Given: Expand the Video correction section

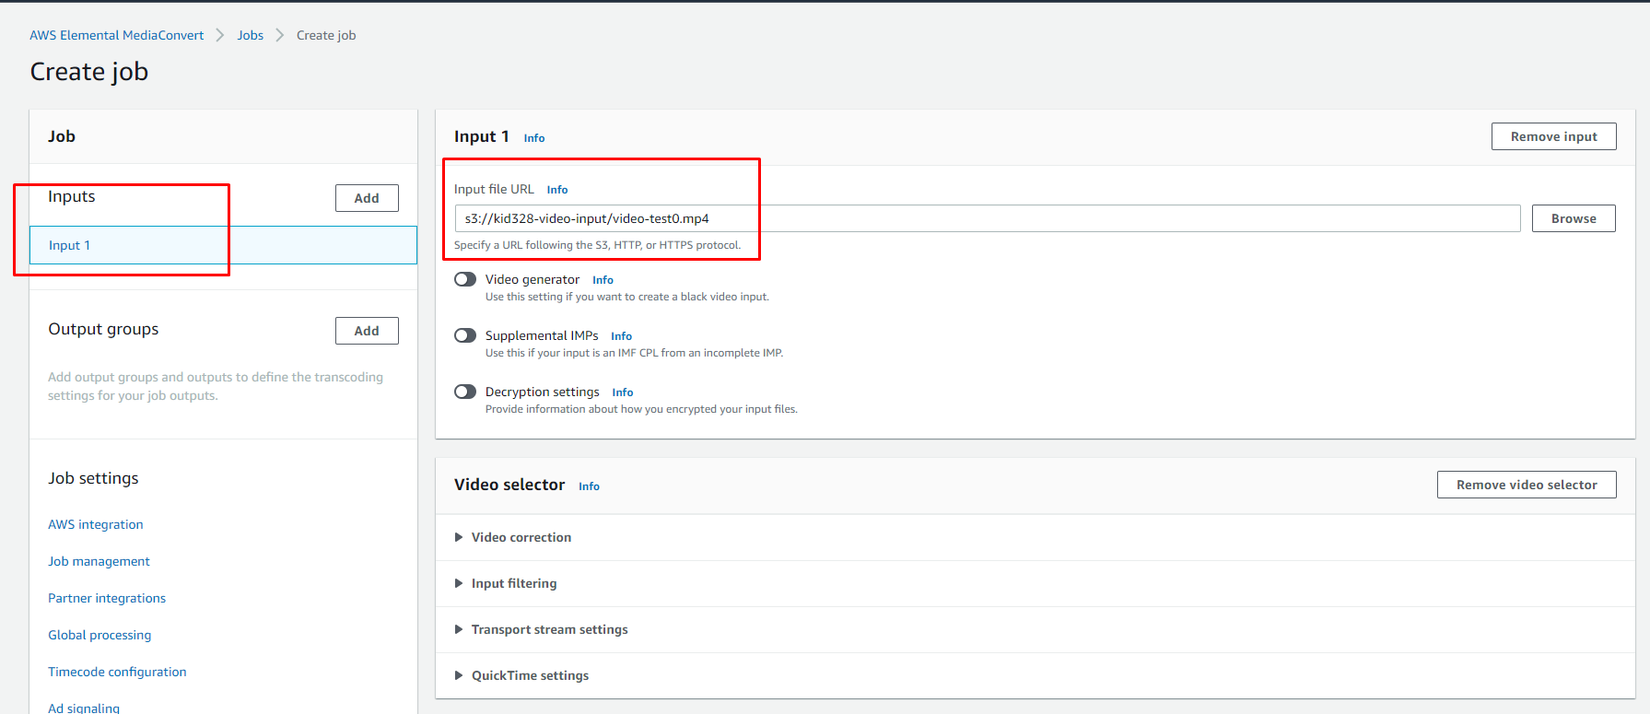Looking at the screenshot, I should [521, 537].
